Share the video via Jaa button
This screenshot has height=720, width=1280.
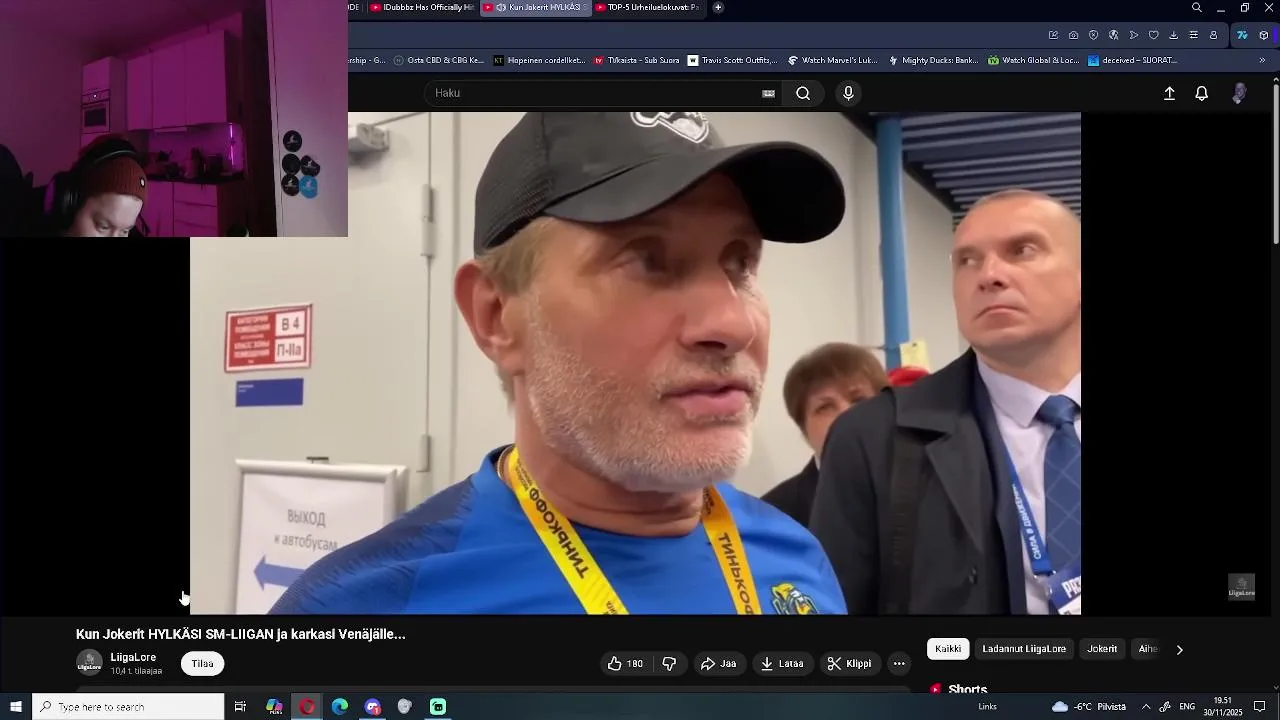tap(718, 663)
